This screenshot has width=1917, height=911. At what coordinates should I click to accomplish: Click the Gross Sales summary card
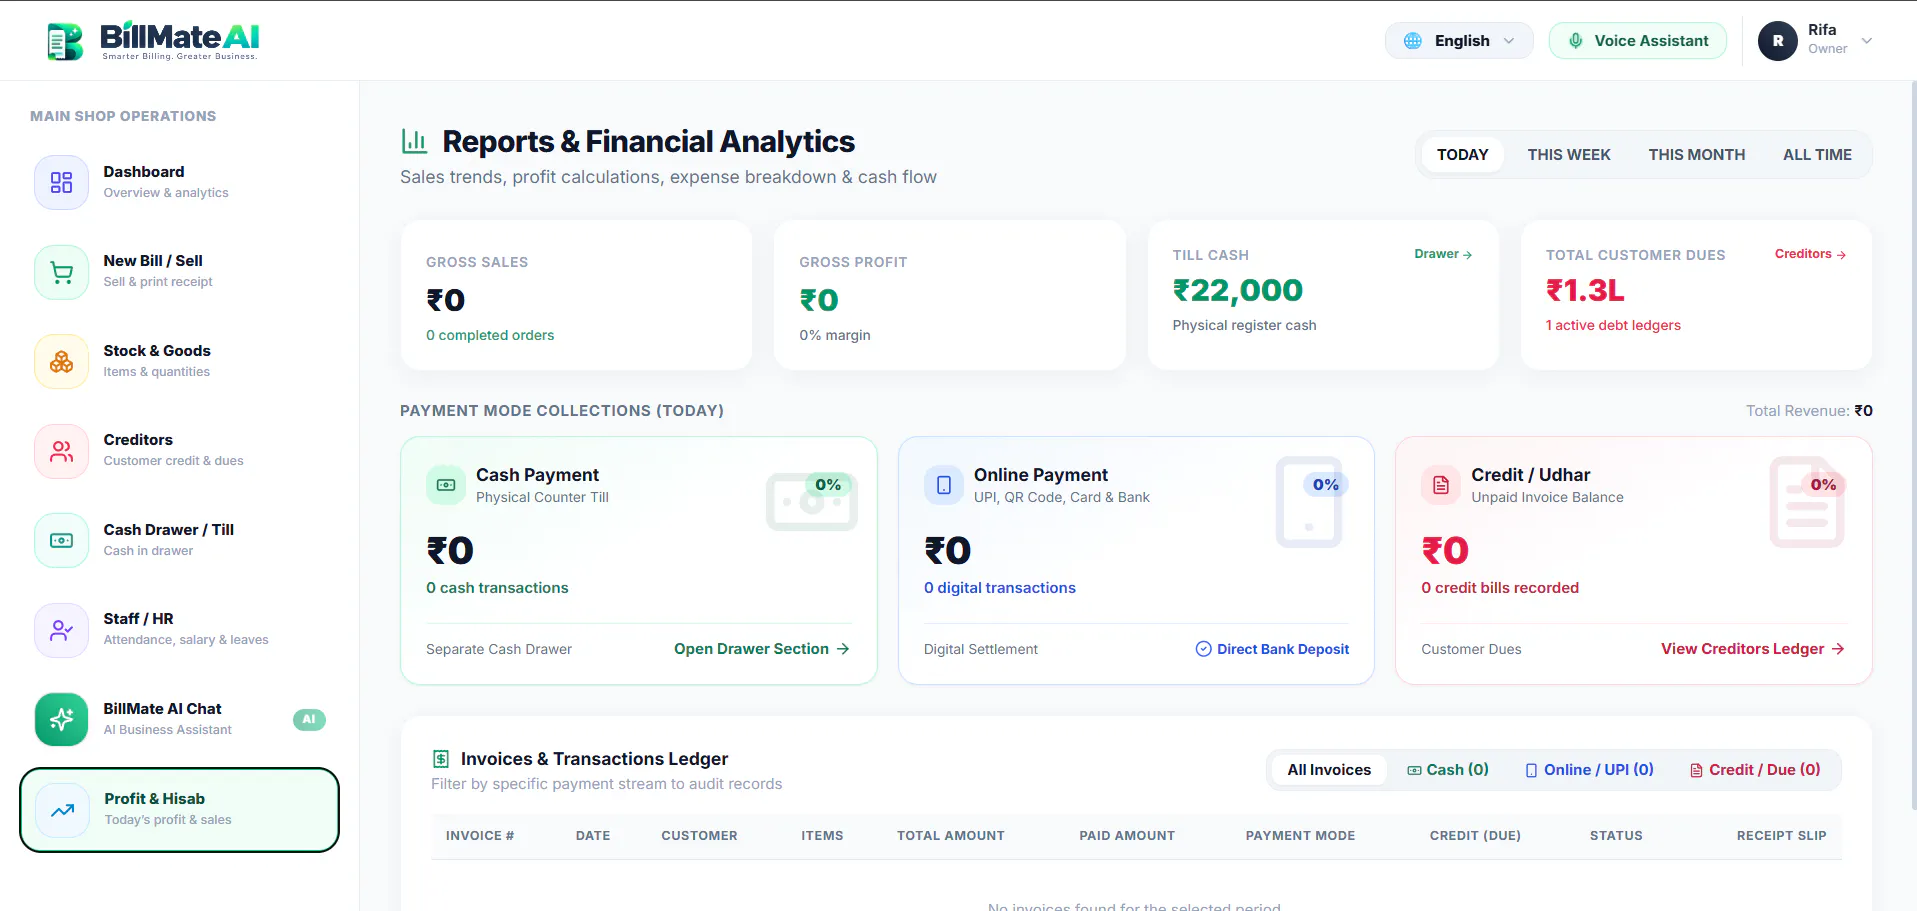576,295
